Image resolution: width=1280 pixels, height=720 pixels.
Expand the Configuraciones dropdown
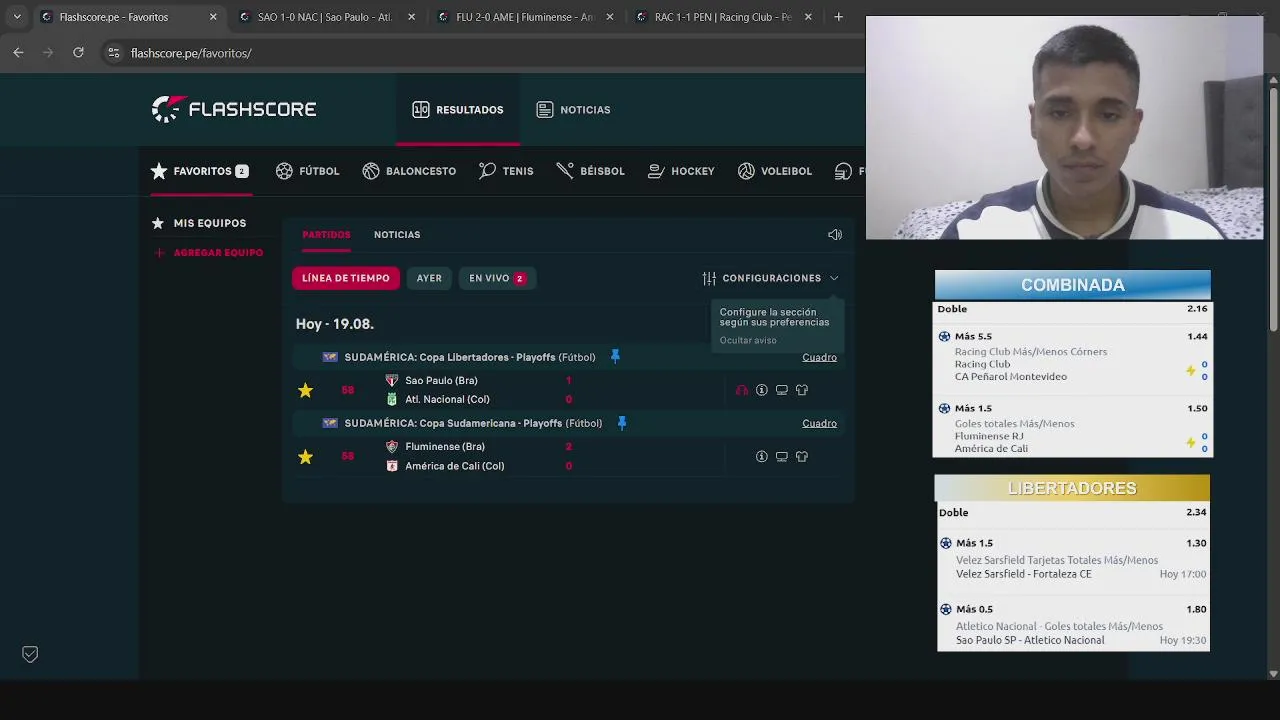tap(770, 278)
